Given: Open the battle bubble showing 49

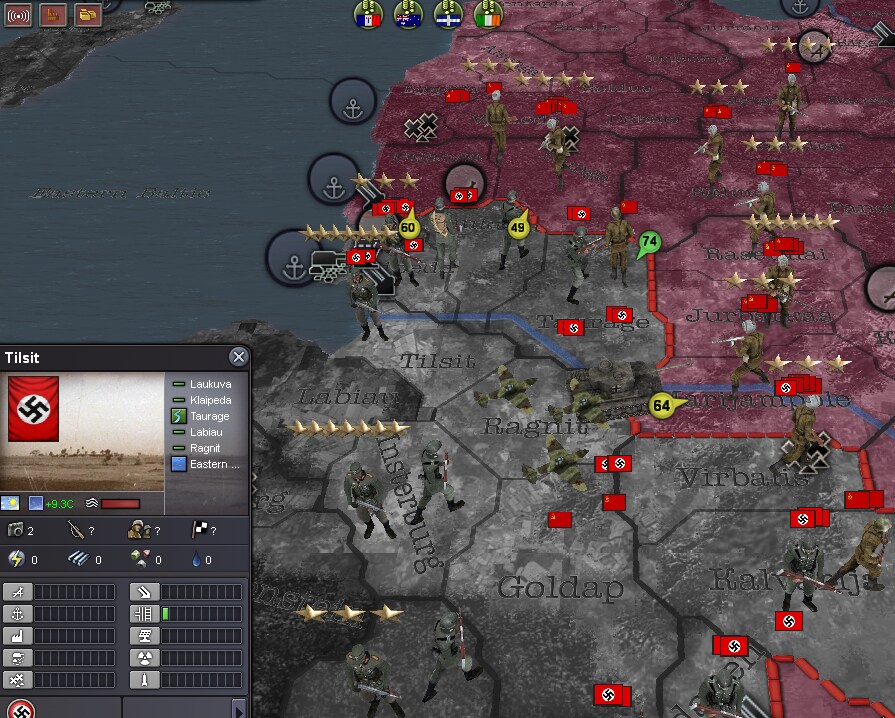Looking at the screenshot, I should coord(518,227).
